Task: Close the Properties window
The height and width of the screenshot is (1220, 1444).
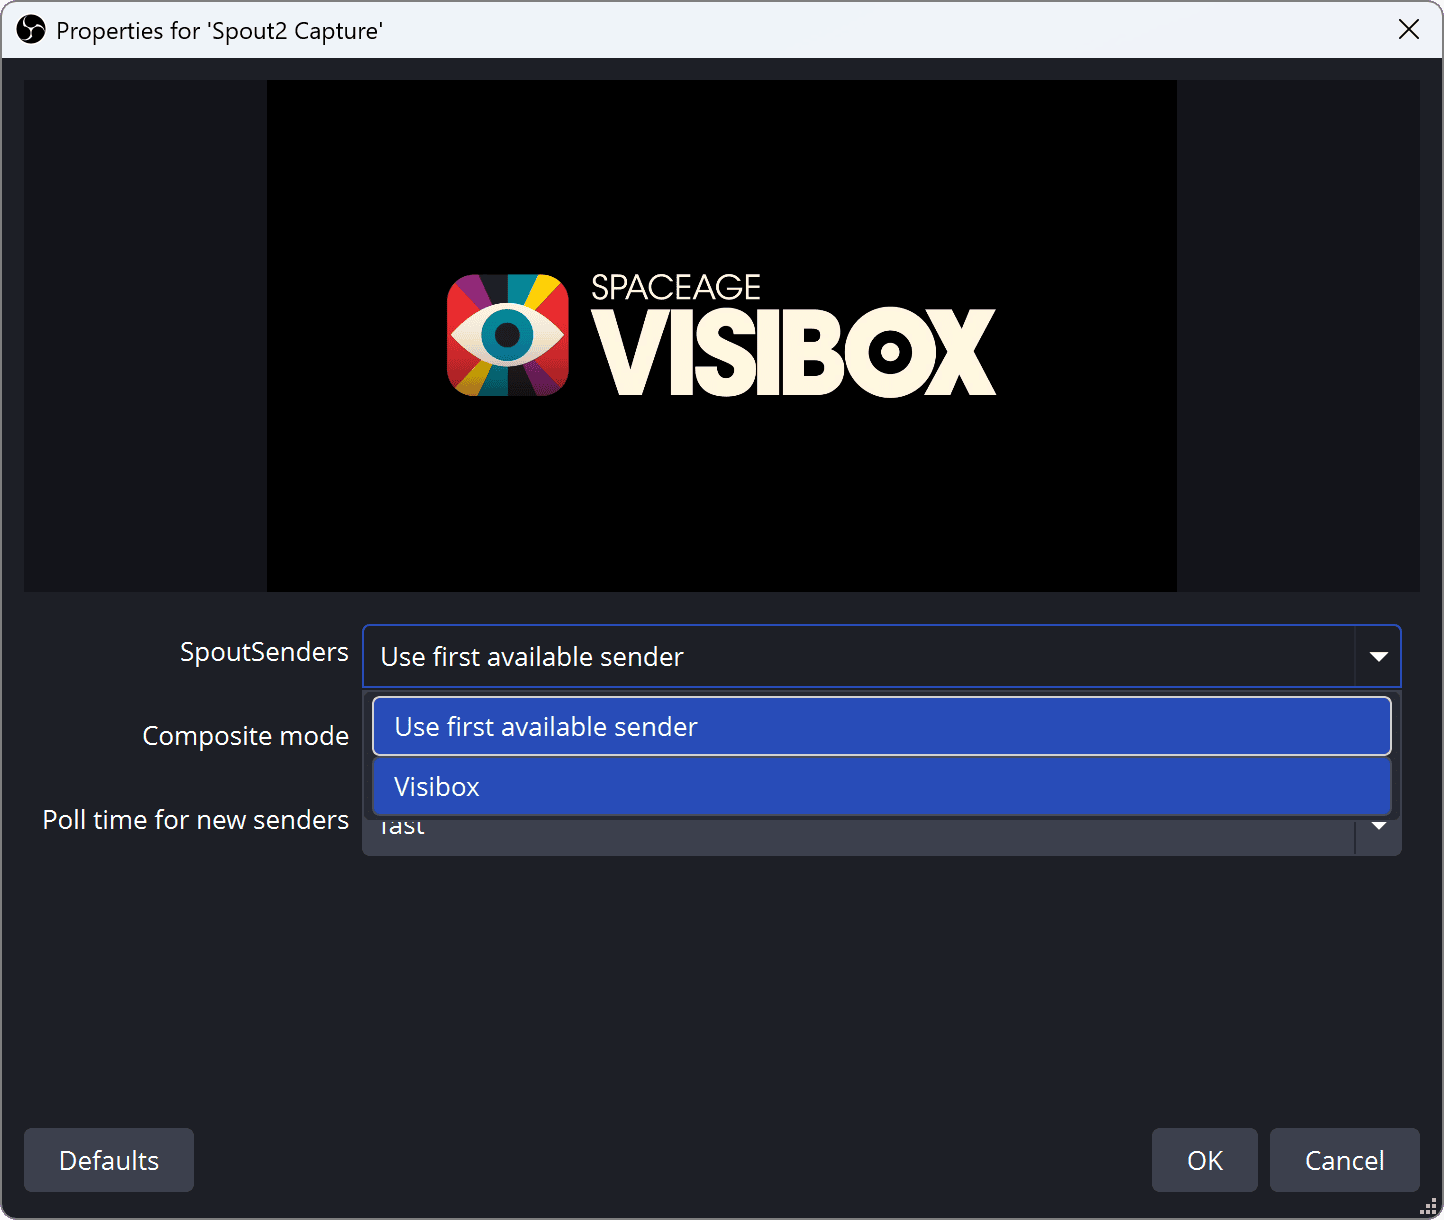Action: coord(1409,30)
